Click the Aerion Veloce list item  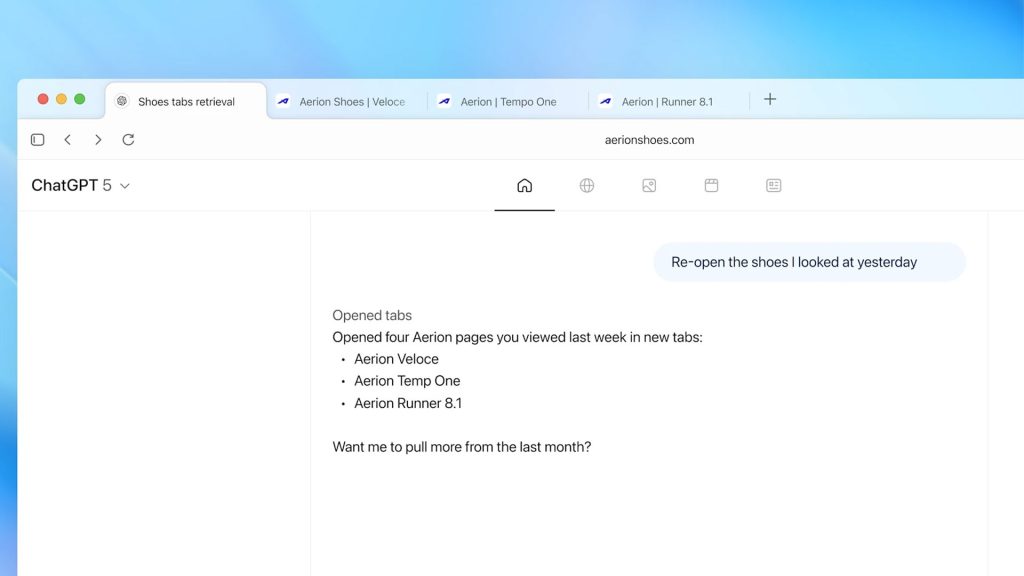[x=396, y=359]
